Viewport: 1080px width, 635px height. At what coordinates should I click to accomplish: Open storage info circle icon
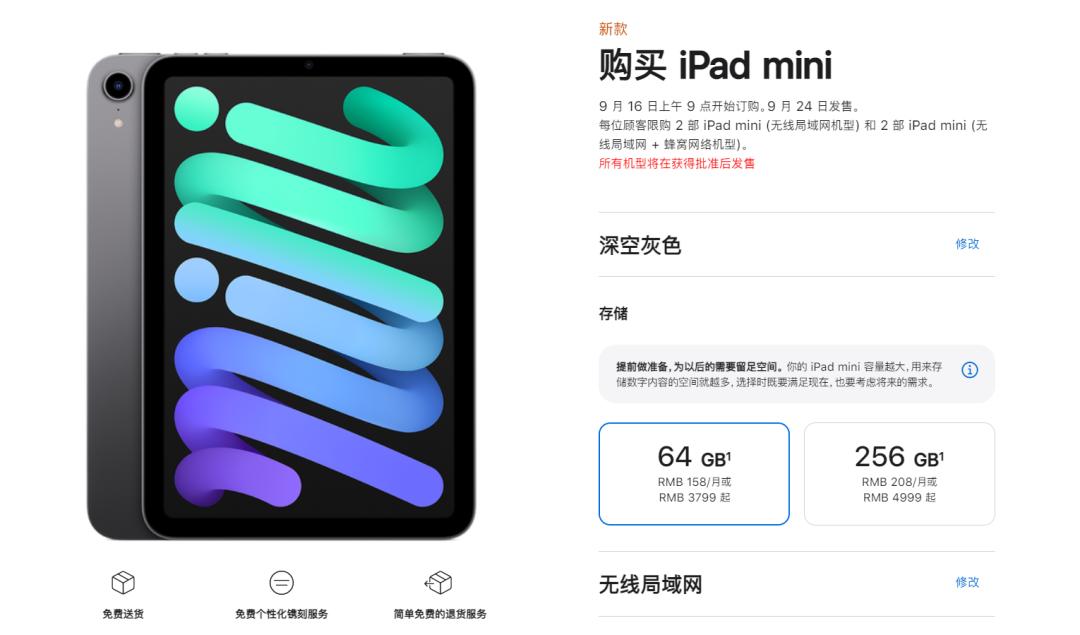coord(969,370)
